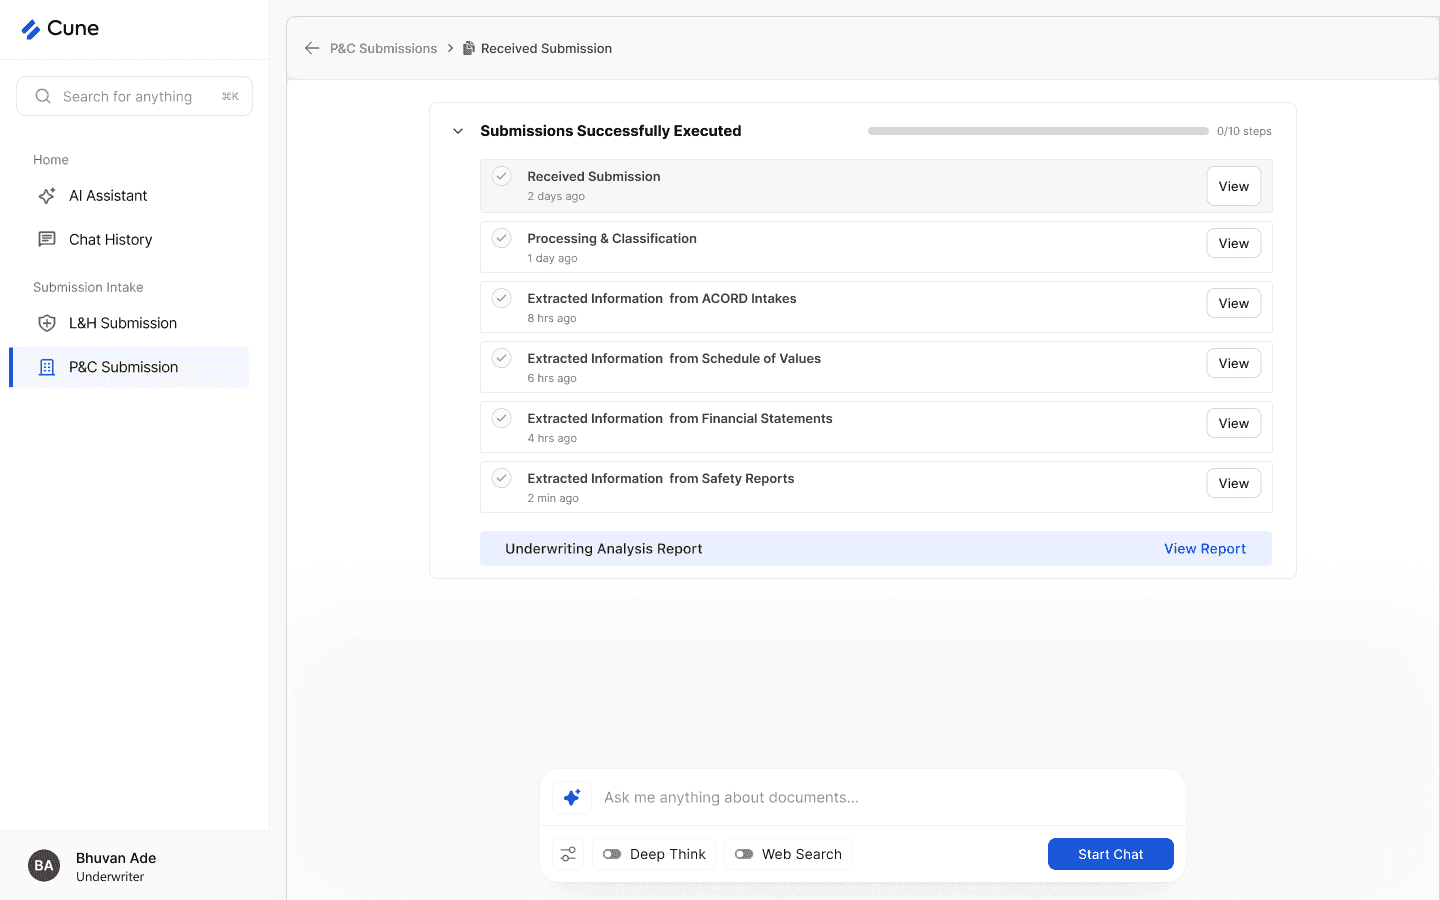Click the blue sparkle icon in chat box
1440x900 pixels.
[x=572, y=797]
